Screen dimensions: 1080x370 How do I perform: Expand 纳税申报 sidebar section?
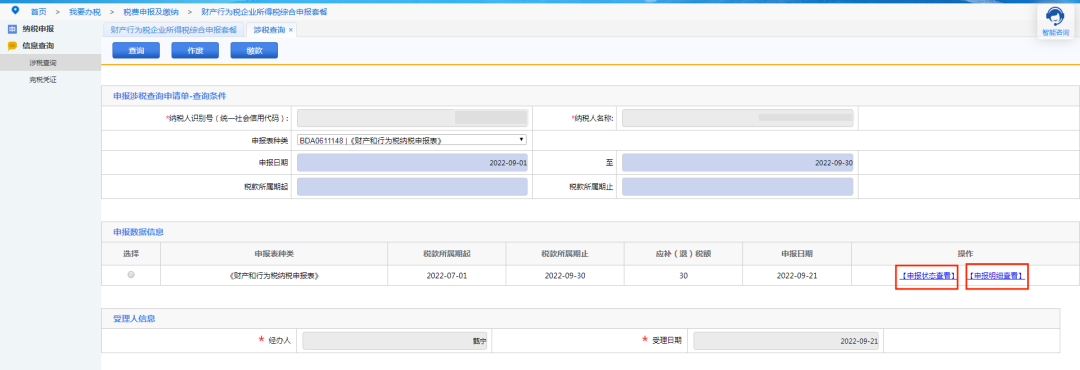(38, 29)
